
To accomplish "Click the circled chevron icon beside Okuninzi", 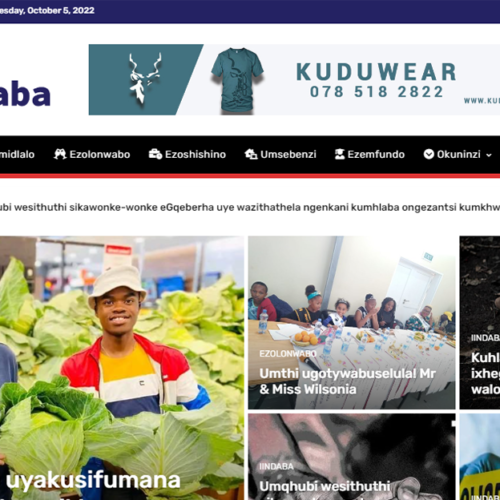I will click(429, 154).
